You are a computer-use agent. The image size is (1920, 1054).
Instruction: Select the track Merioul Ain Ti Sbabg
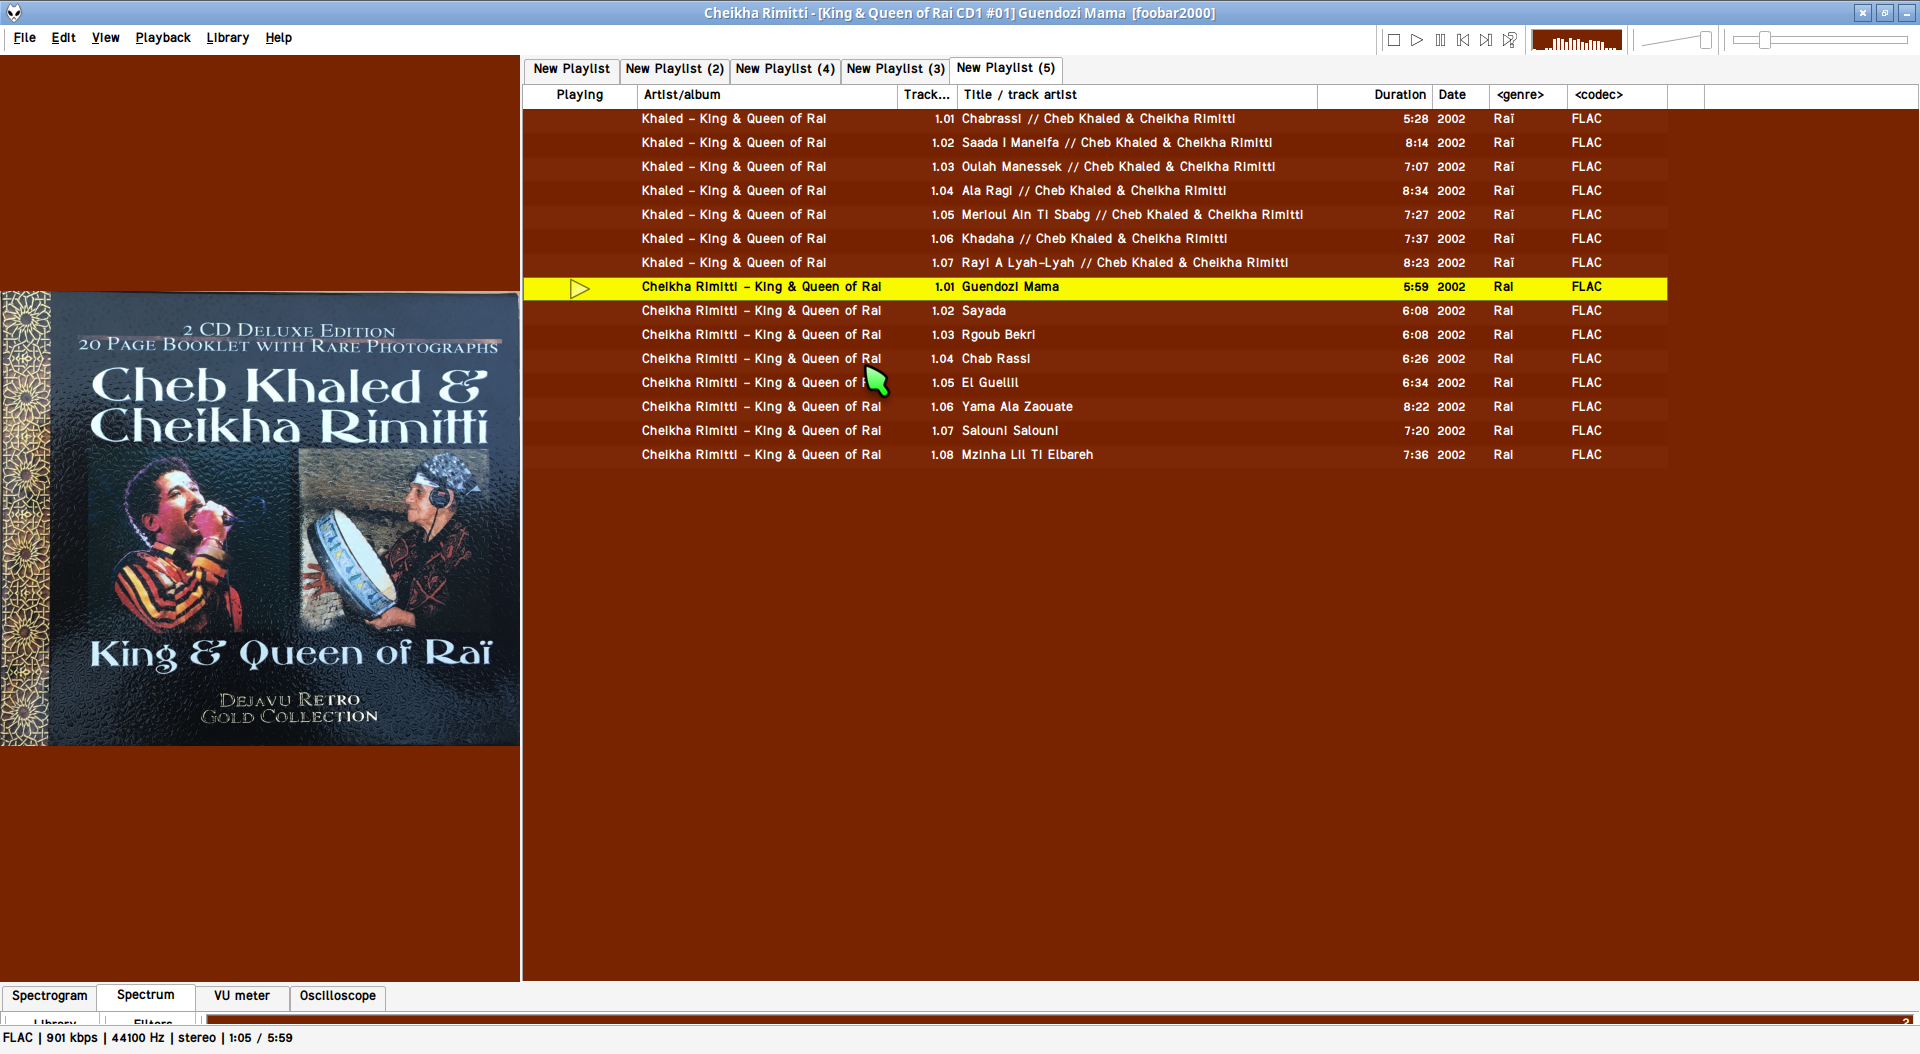1095,215
